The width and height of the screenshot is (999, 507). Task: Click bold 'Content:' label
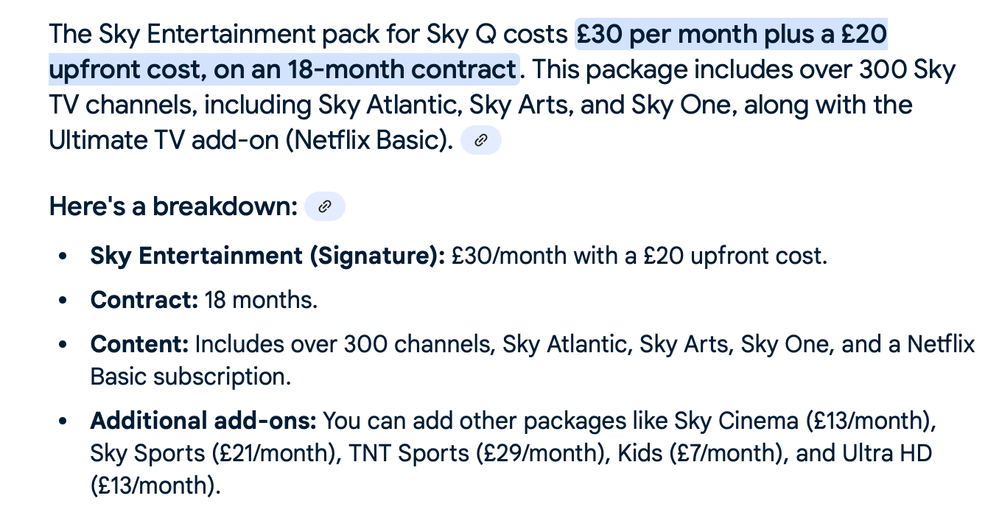(x=140, y=344)
